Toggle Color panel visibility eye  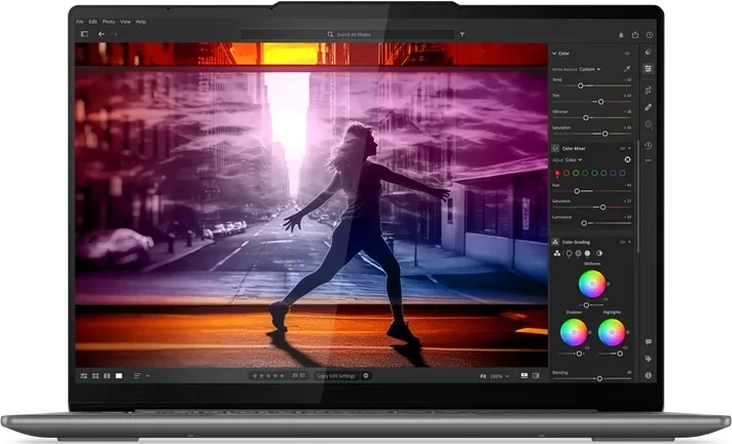pos(628,53)
